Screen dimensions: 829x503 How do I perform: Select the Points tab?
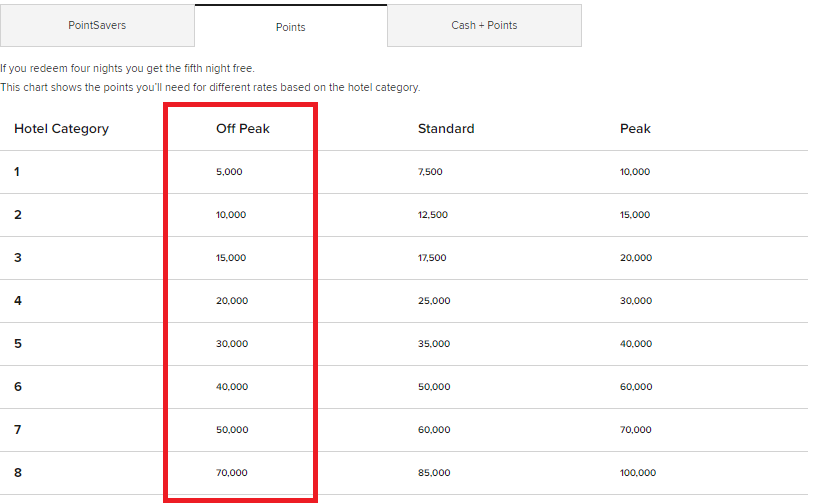pos(291,26)
